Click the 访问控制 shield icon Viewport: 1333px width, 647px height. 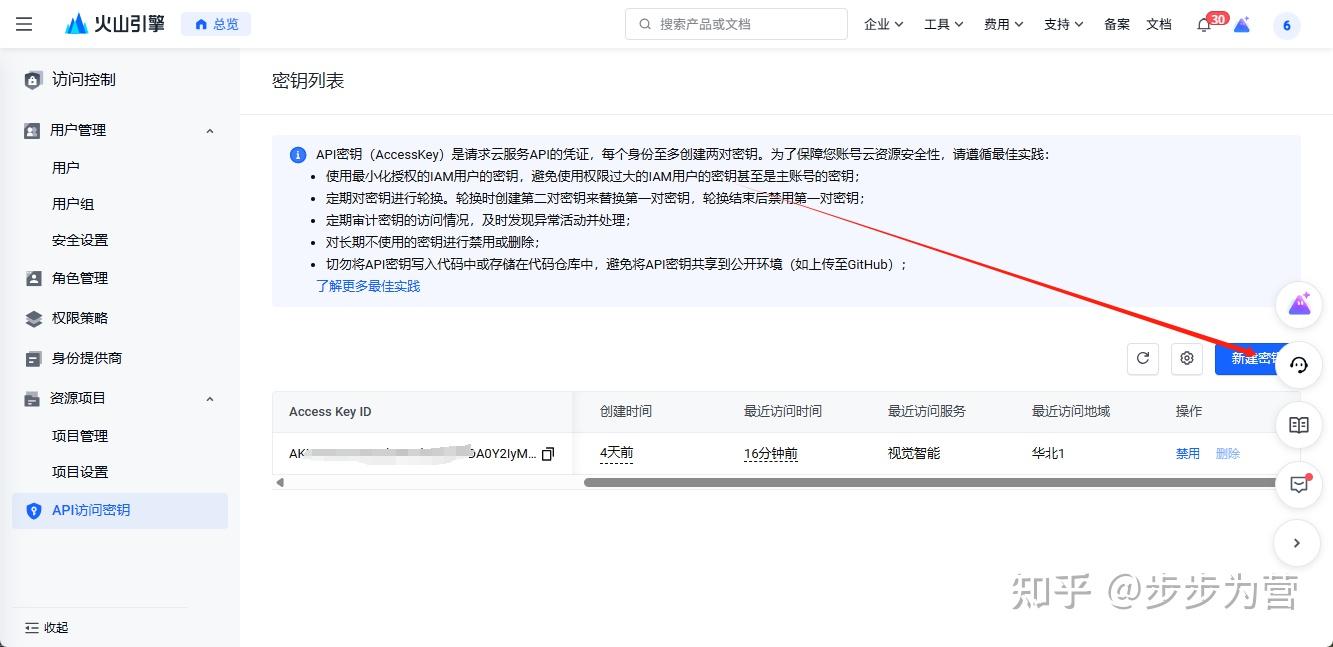click(x=33, y=80)
